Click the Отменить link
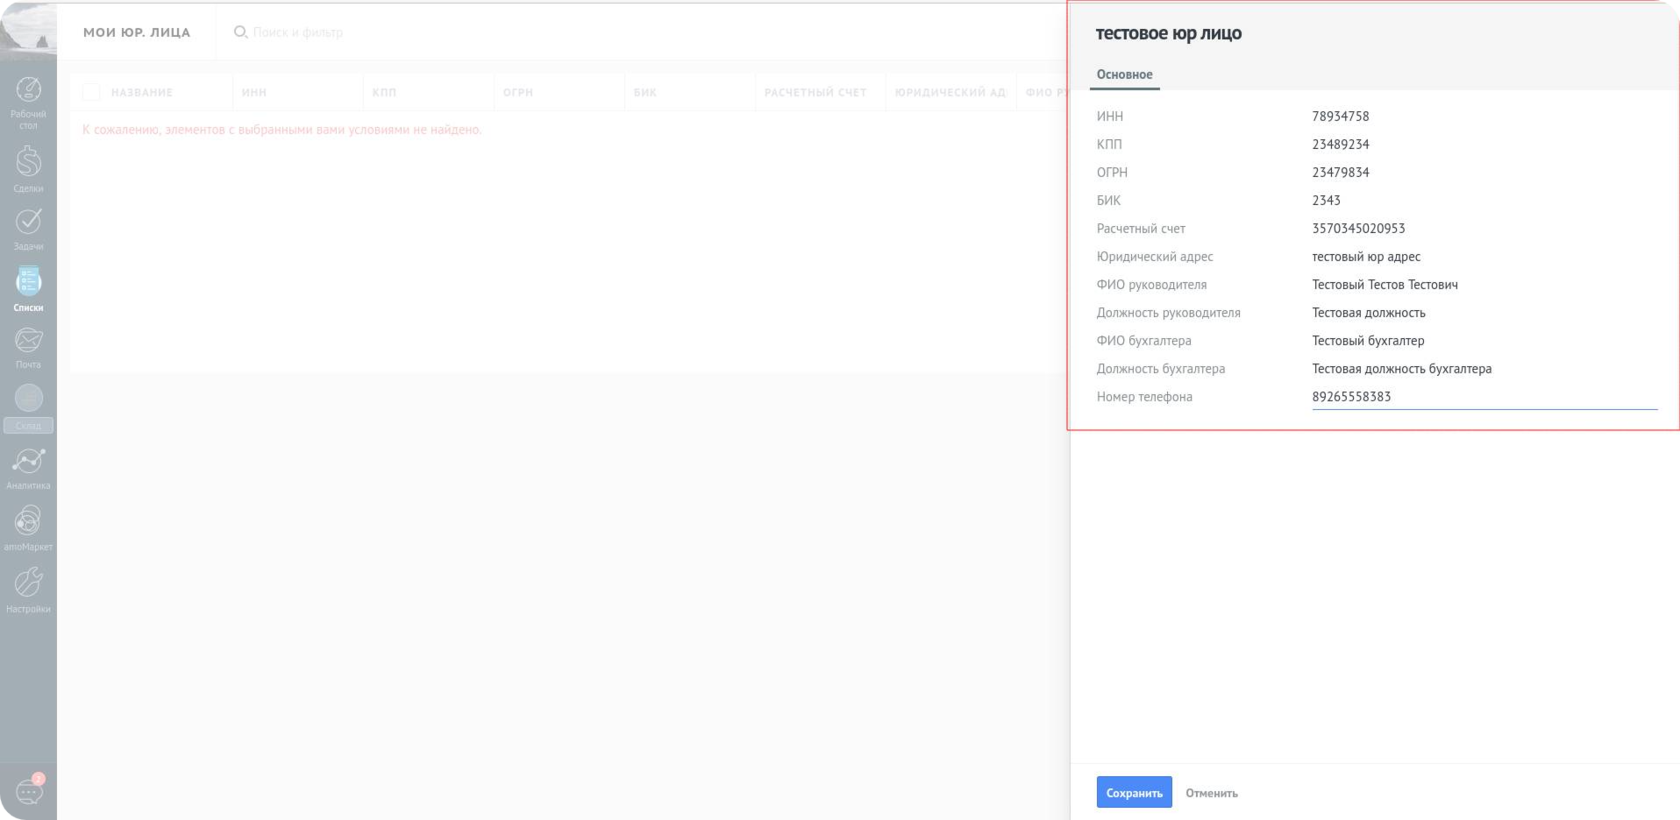 (x=1211, y=793)
